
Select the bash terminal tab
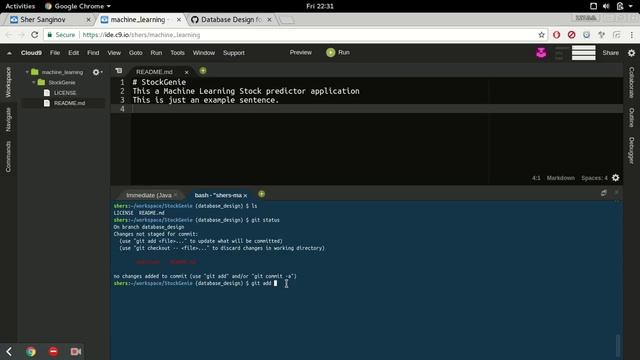218,196
